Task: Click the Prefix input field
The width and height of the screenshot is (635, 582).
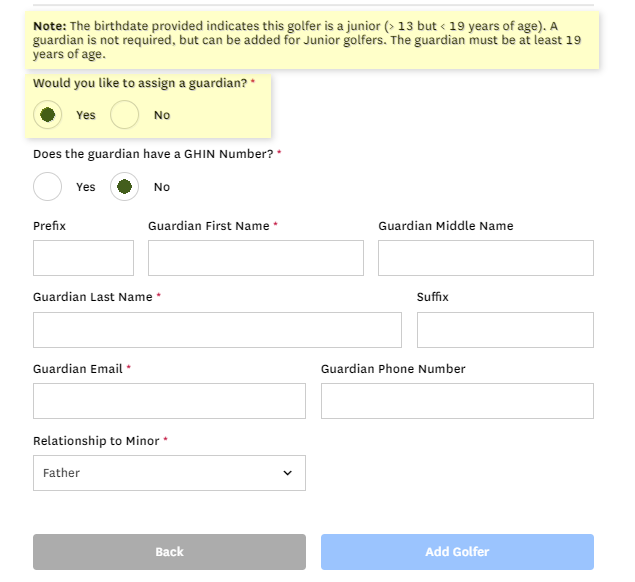Action: (x=83, y=258)
